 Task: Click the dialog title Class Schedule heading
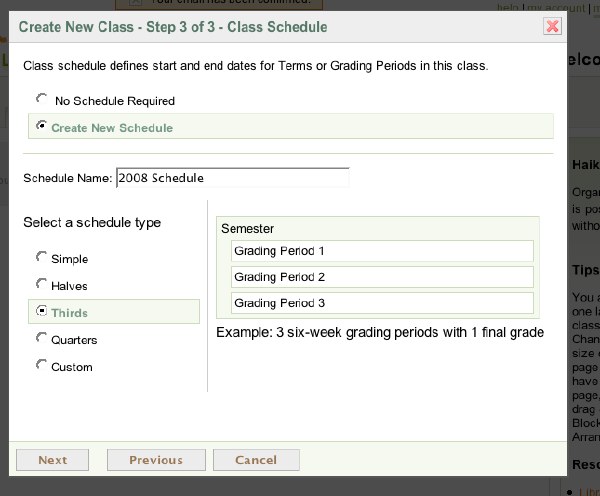tap(173, 27)
